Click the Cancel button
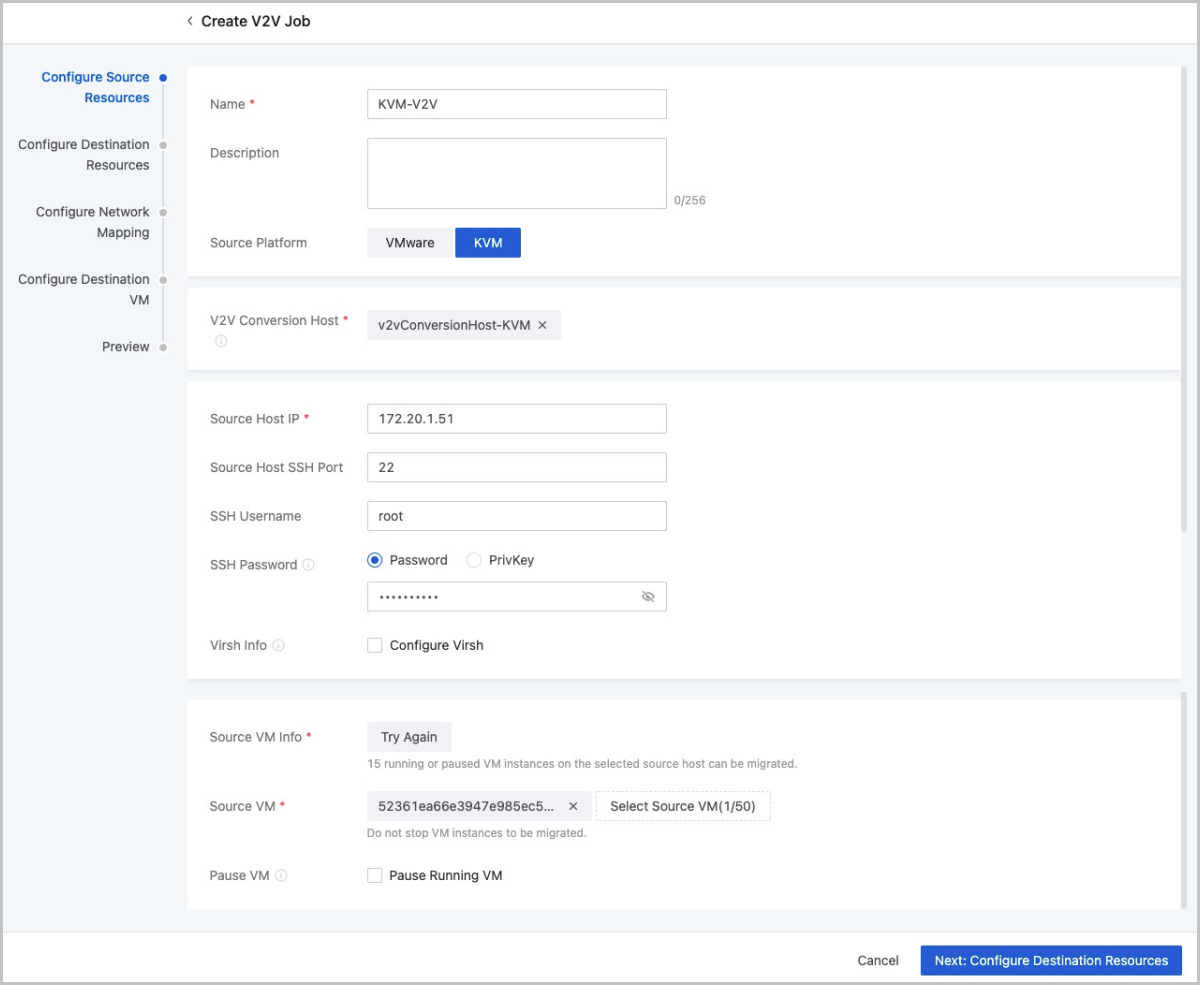The image size is (1200, 985). [x=878, y=960]
